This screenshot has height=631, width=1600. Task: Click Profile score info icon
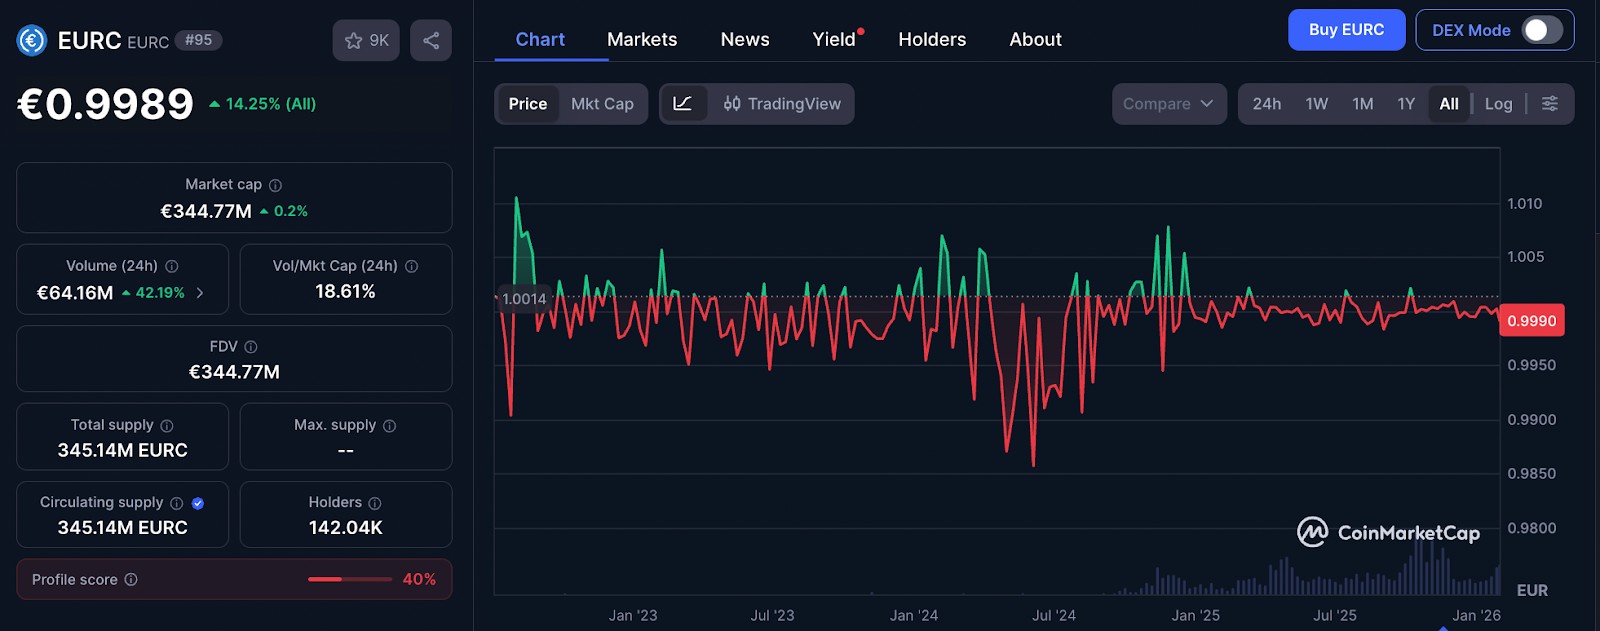tap(131, 580)
